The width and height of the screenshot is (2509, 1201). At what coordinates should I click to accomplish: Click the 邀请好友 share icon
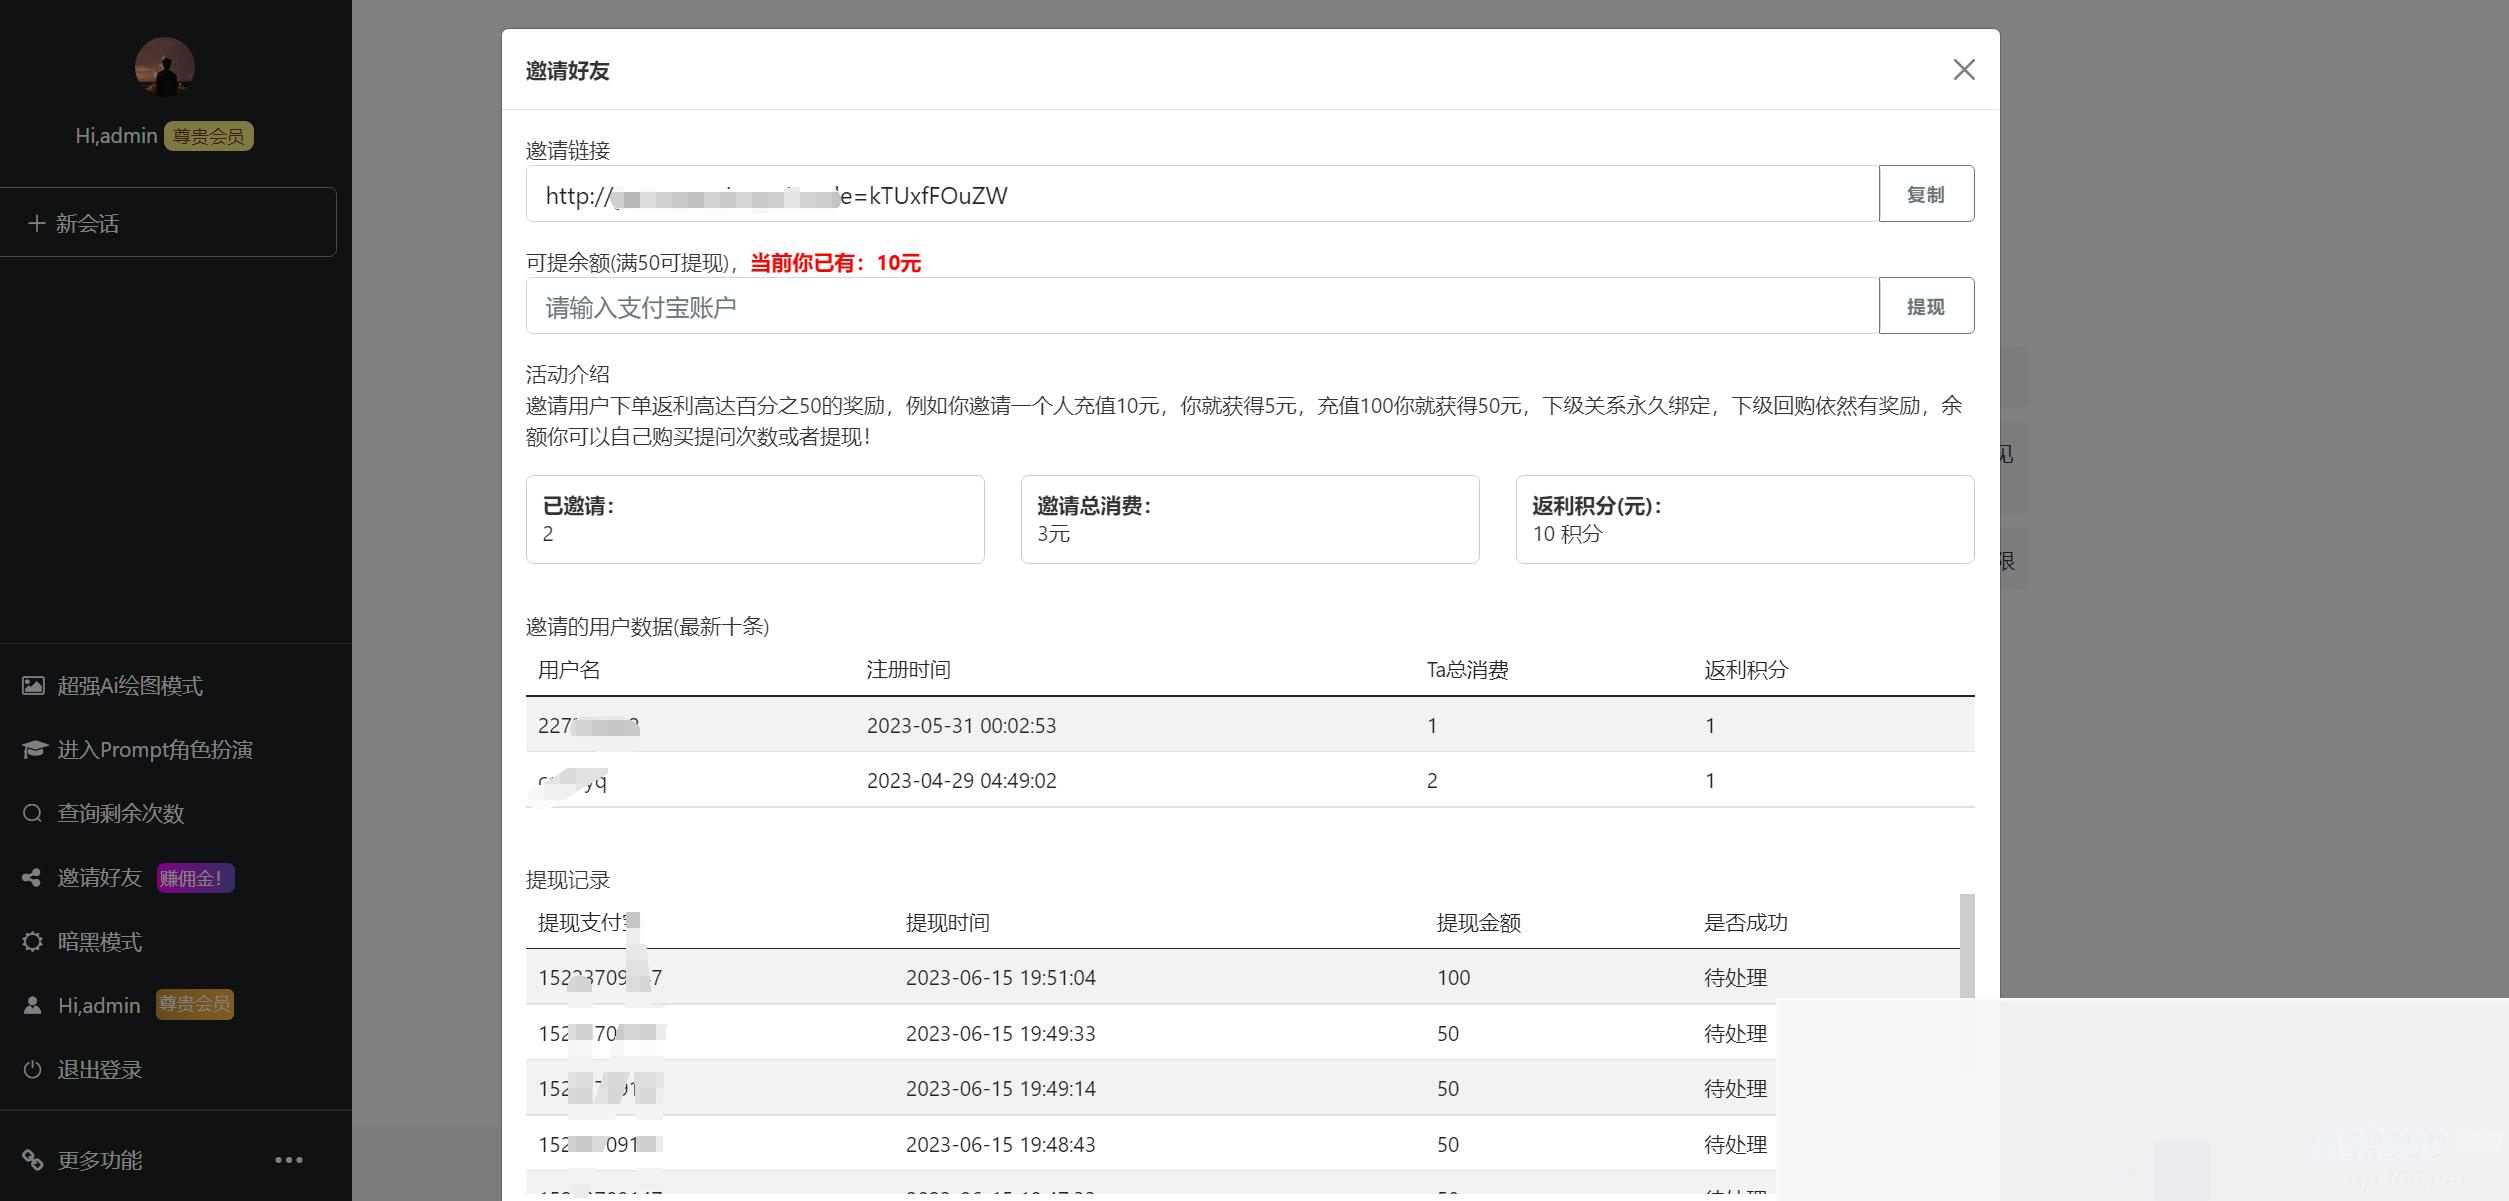[x=32, y=877]
